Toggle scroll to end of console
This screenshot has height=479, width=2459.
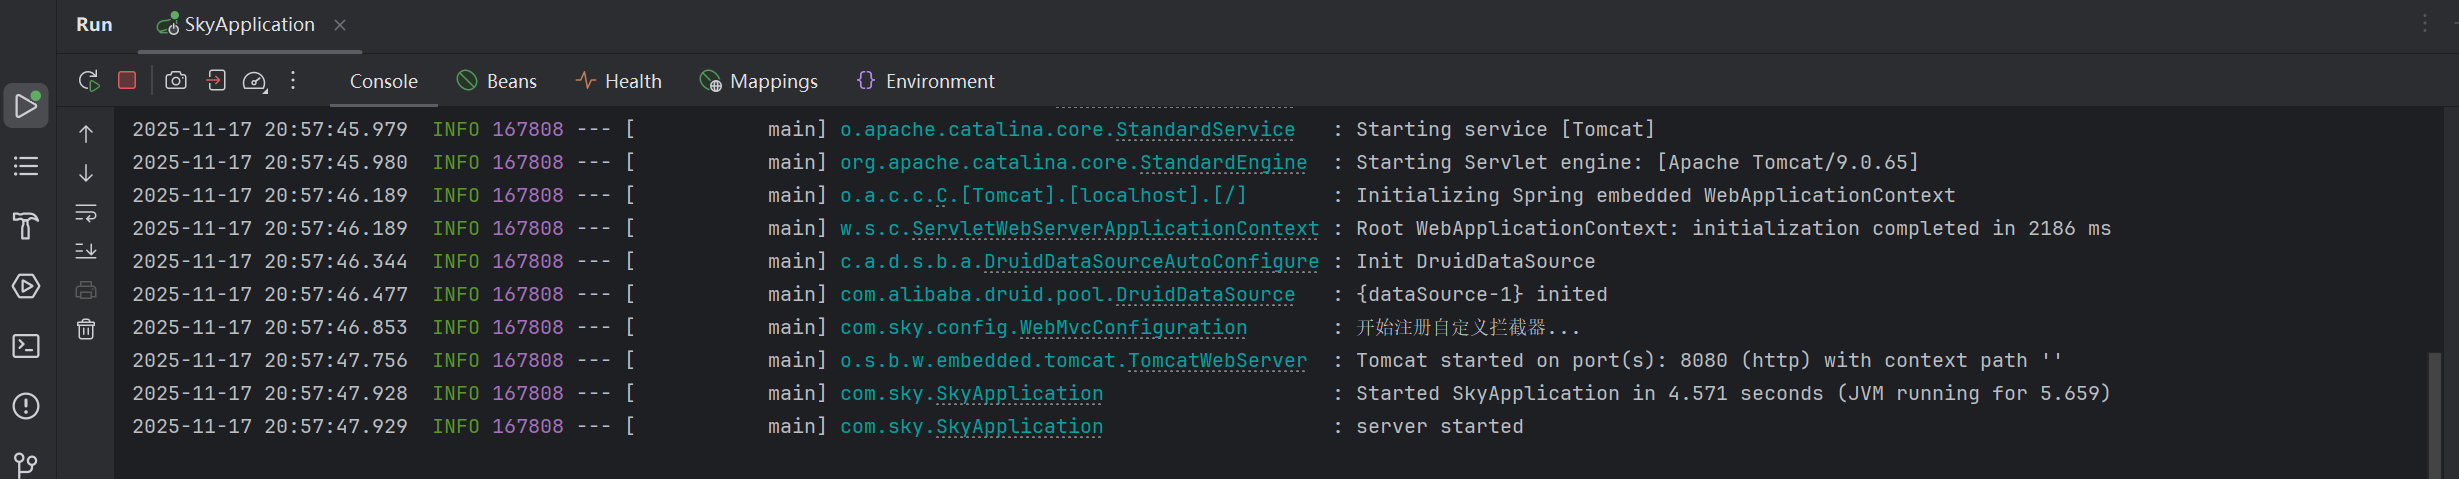[x=86, y=251]
